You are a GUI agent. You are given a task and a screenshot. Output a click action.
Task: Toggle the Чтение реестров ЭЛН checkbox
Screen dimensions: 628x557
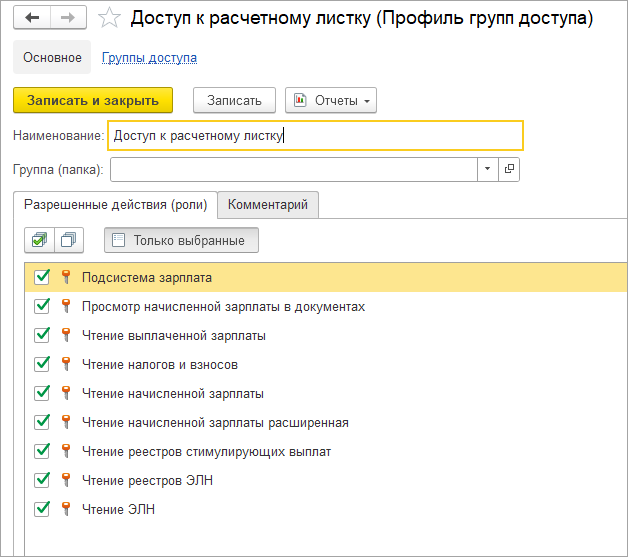coord(42,480)
